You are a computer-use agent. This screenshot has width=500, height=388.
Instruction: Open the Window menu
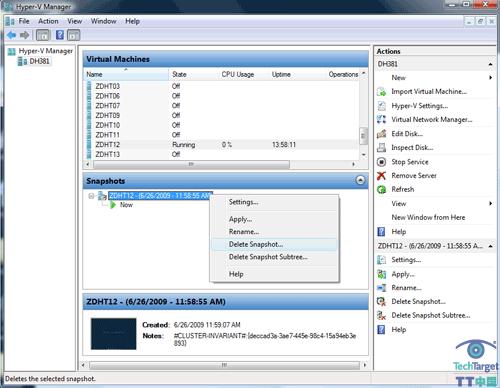[x=103, y=21]
